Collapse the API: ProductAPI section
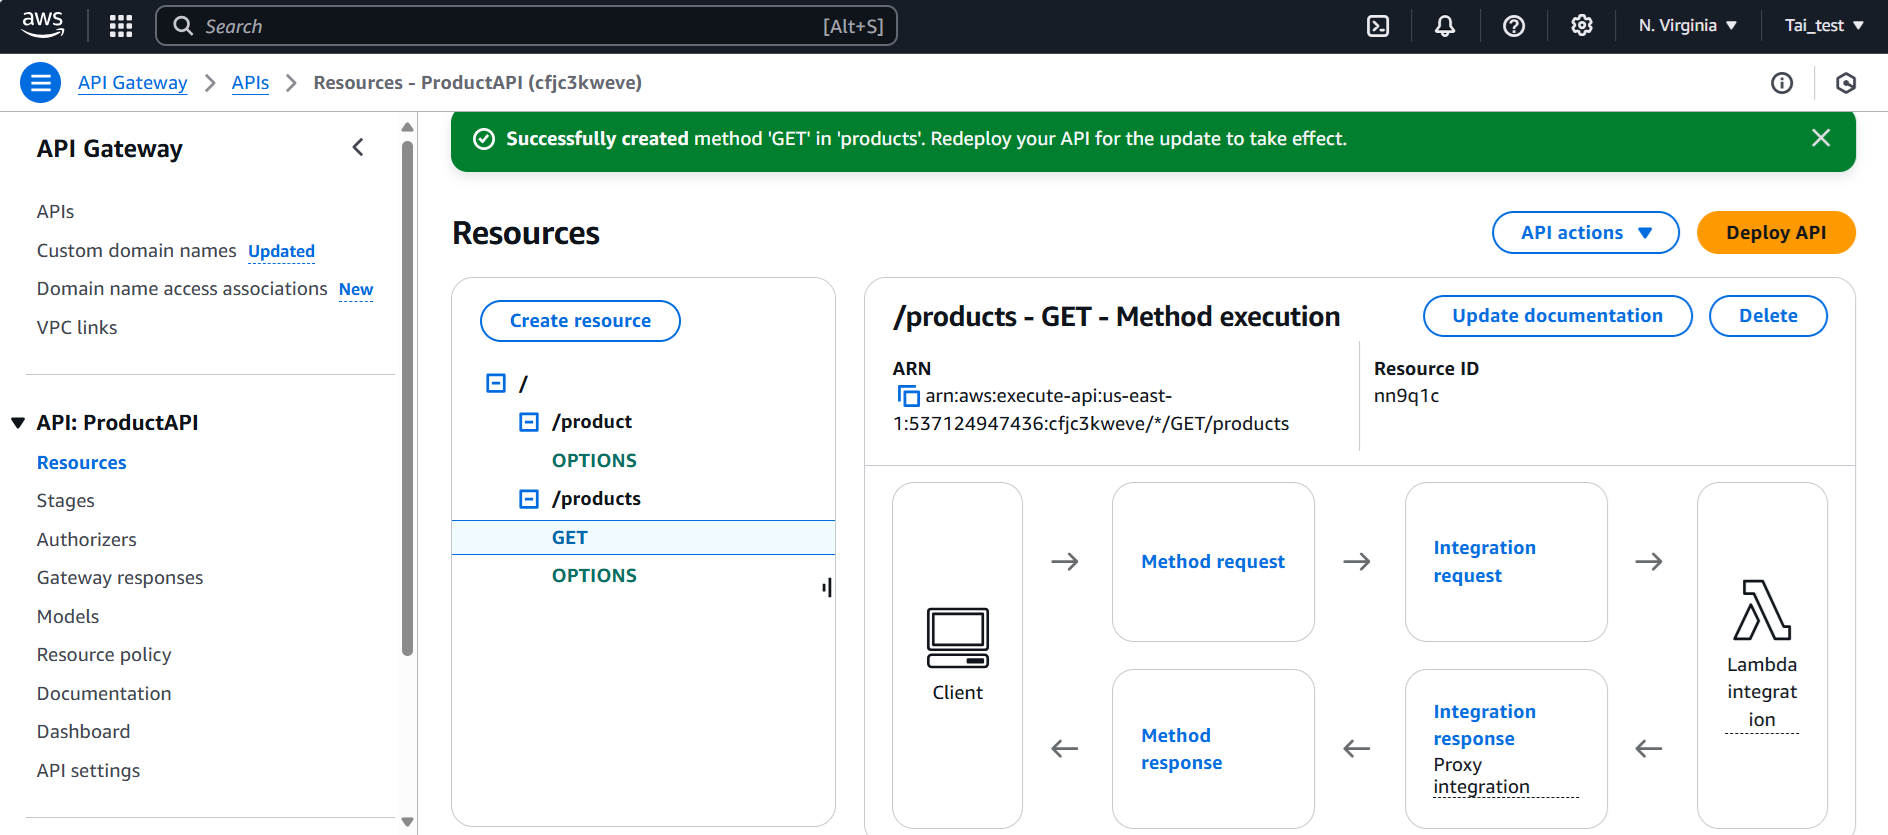The image size is (1888, 835). tap(18, 423)
